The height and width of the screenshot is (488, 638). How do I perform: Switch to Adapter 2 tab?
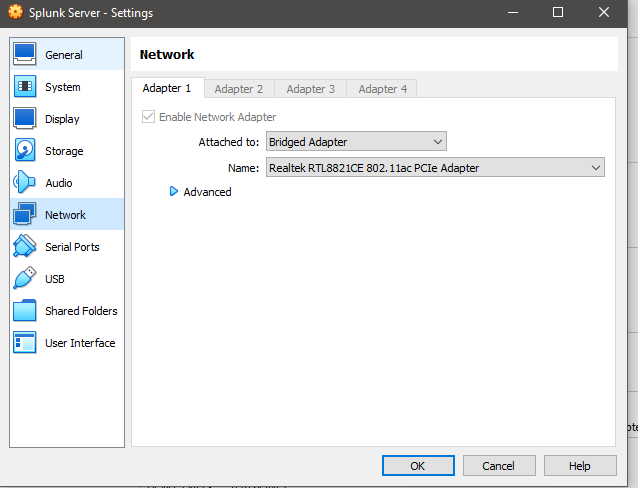point(239,89)
